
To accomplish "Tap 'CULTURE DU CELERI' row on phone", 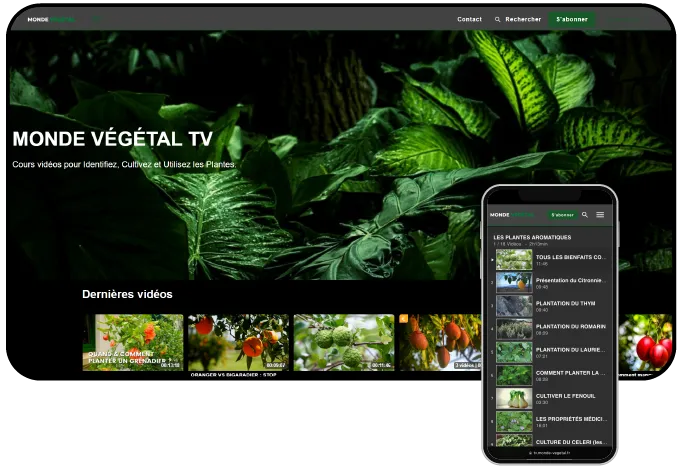I will tap(551, 441).
